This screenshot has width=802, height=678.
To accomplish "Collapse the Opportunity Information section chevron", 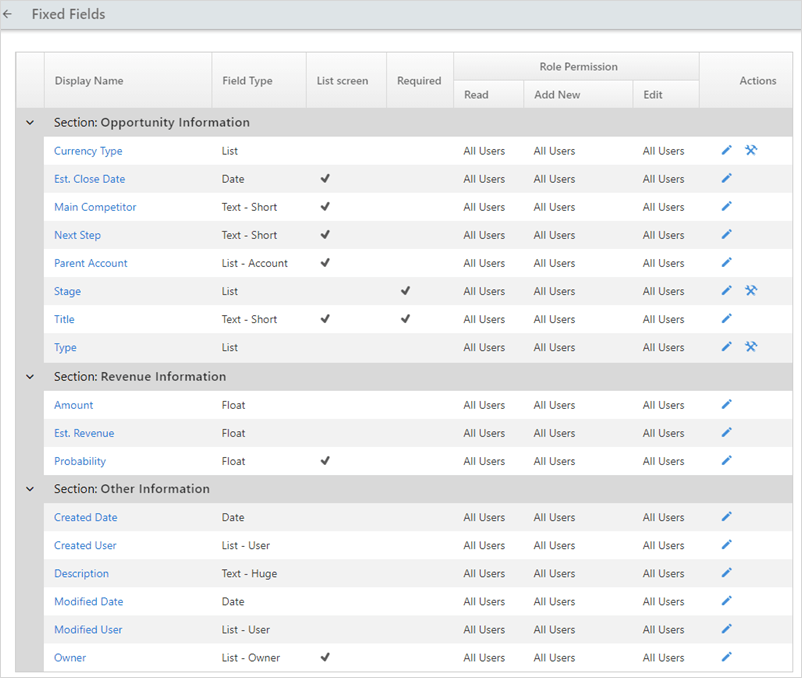I will click(30, 123).
